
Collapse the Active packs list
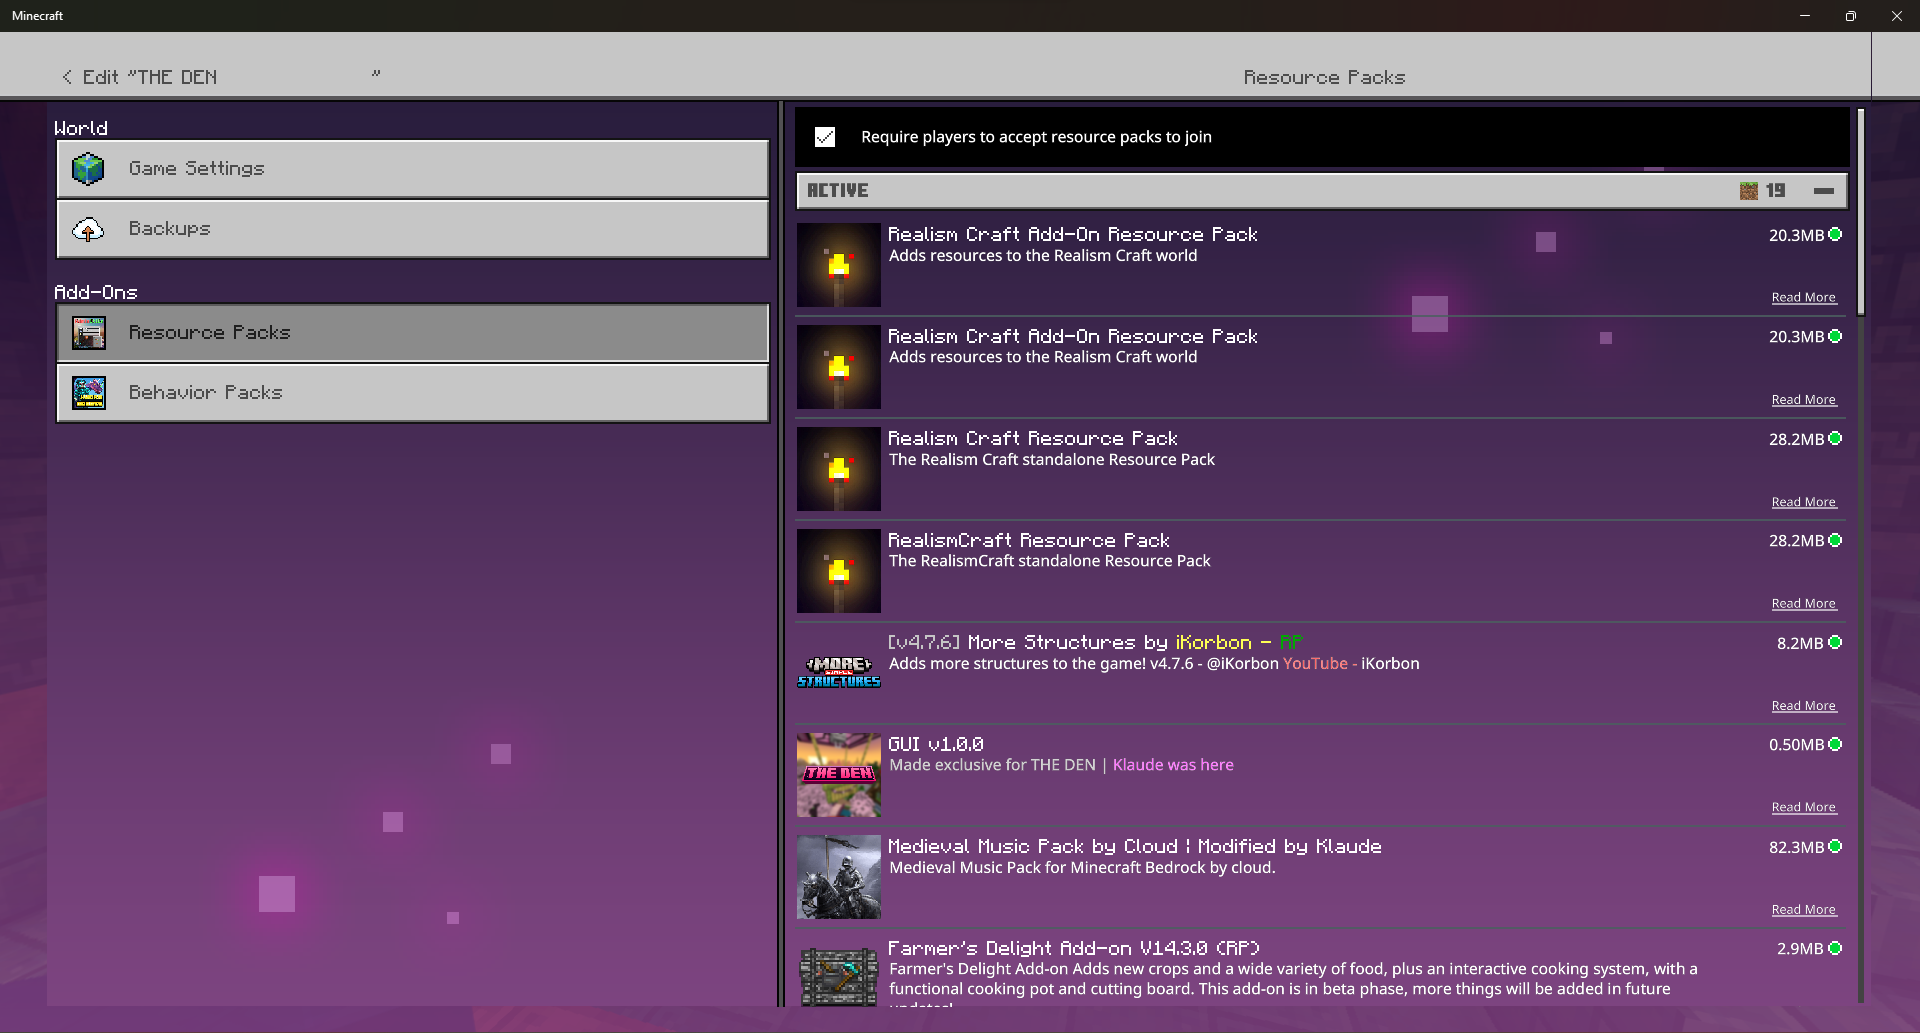1823,191
